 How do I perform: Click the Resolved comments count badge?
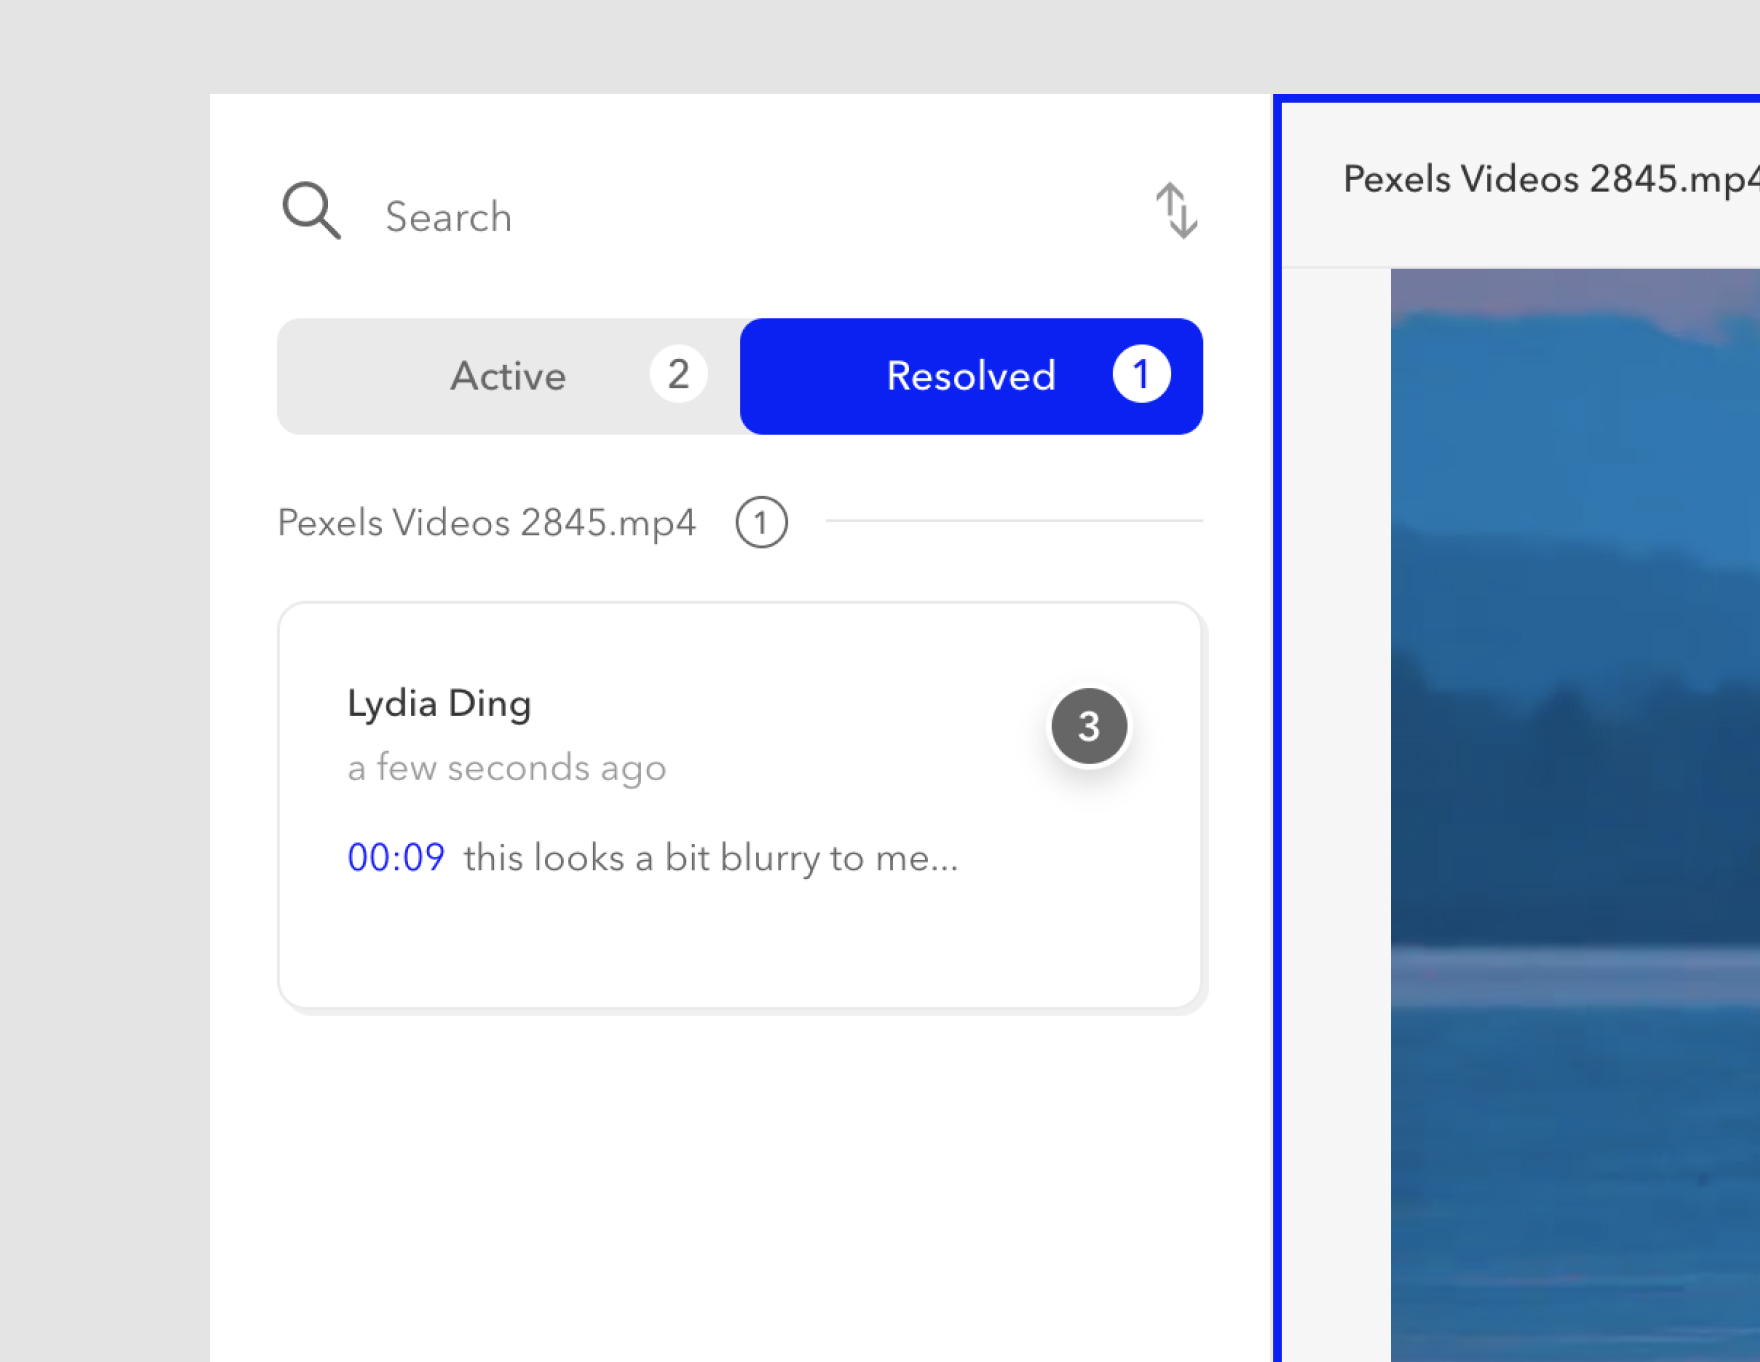(x=1141, y=374)
